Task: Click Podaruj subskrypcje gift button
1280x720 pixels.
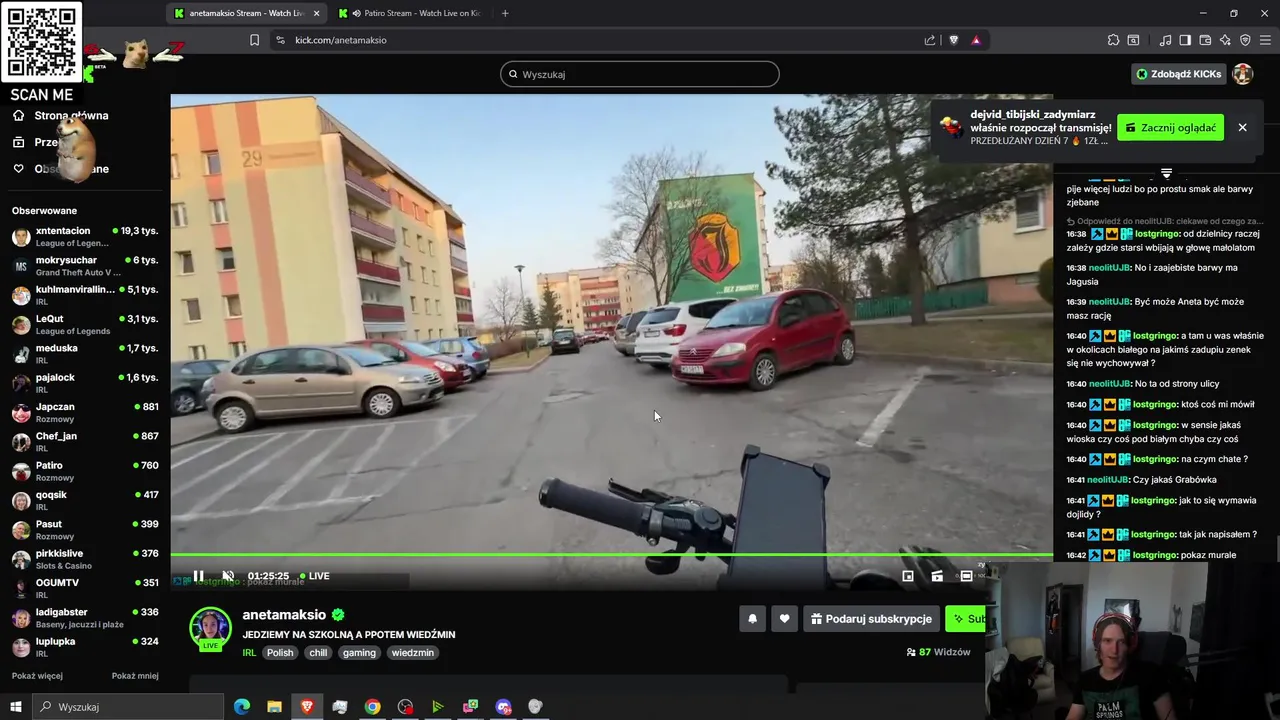Action: click(x=871, y=619)
